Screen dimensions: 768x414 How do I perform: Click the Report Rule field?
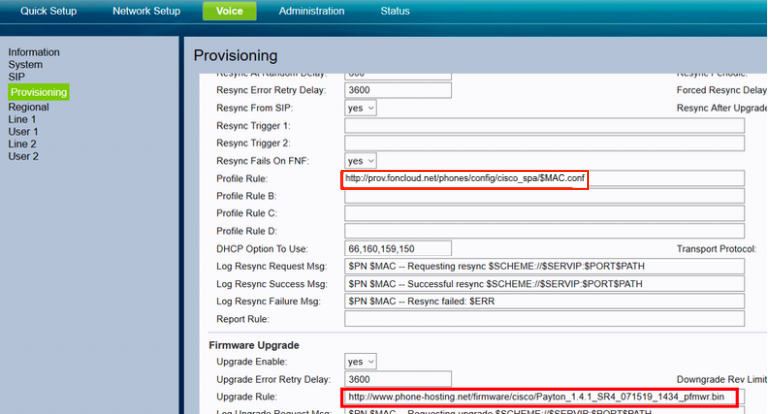point(544,319)
